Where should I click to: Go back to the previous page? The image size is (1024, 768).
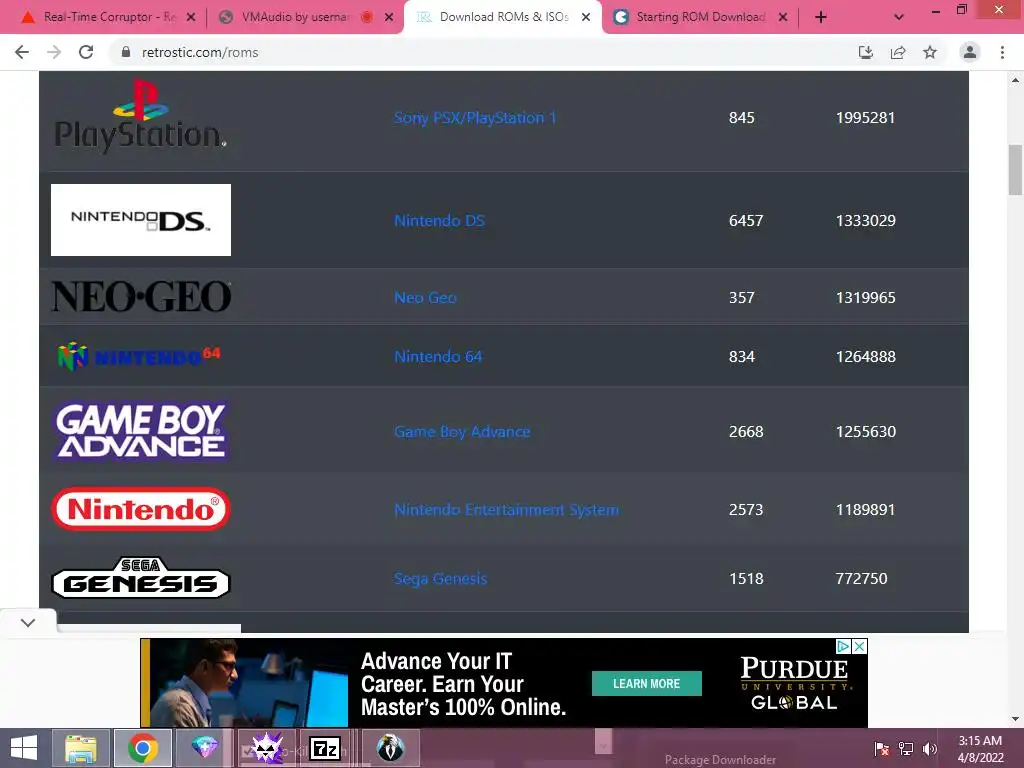point(22,52)
